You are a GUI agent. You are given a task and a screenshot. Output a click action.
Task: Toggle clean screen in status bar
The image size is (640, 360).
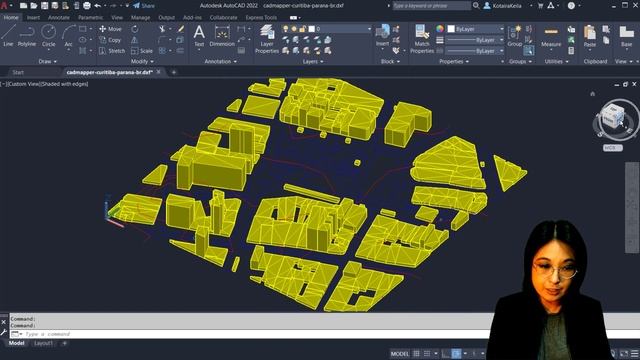click(624, 353)
